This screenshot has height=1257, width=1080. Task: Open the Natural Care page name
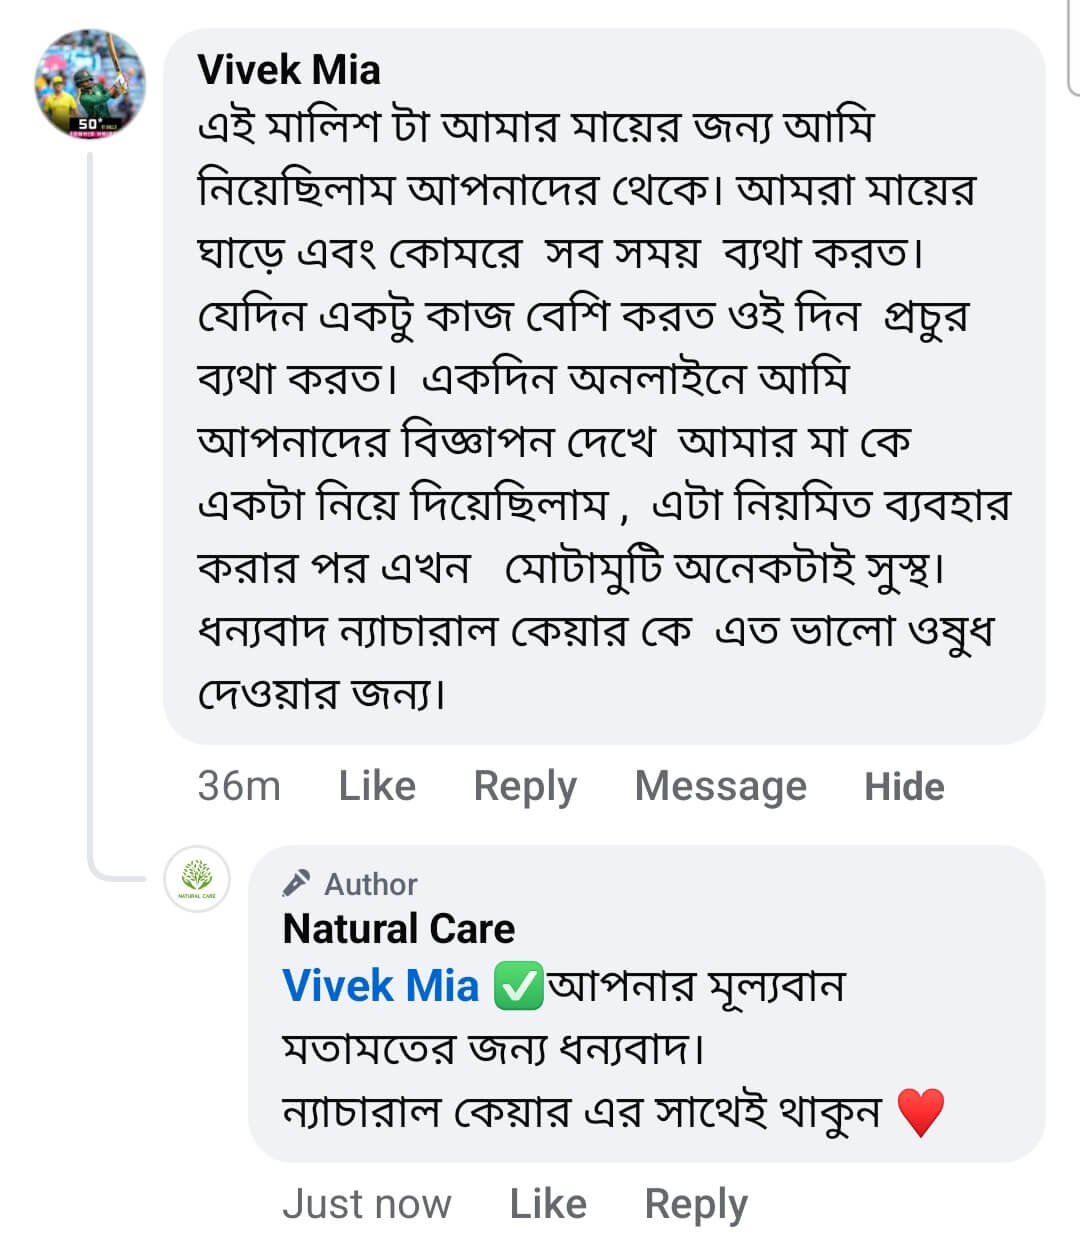coord(398,929)
